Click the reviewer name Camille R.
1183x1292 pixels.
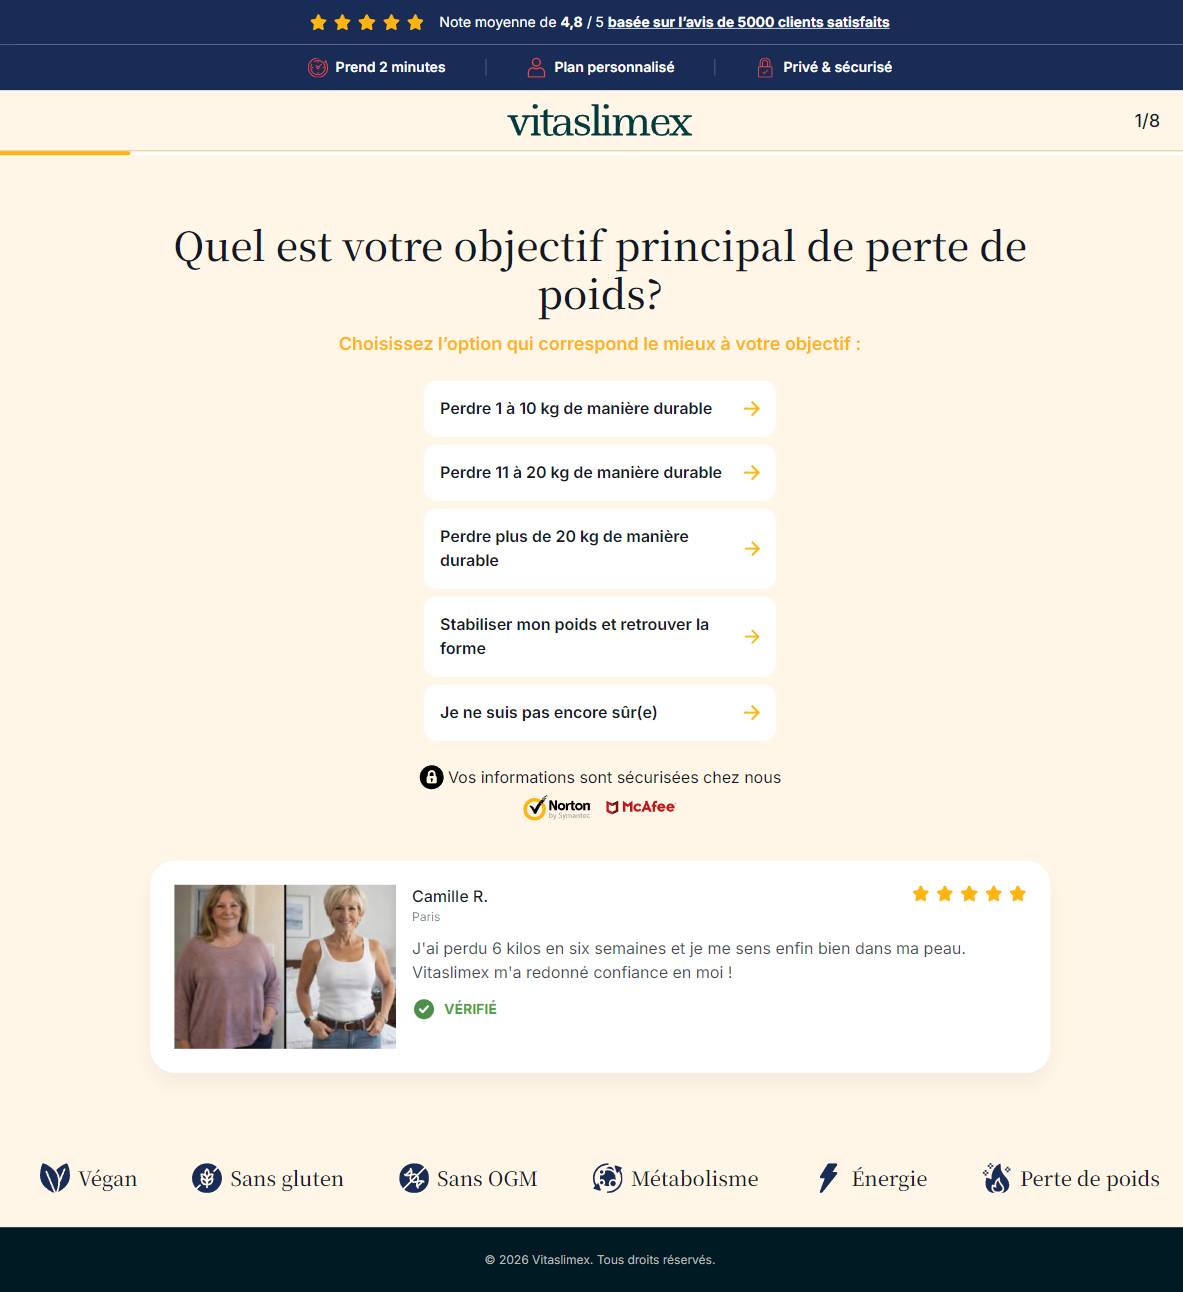(x=450, y=896)
